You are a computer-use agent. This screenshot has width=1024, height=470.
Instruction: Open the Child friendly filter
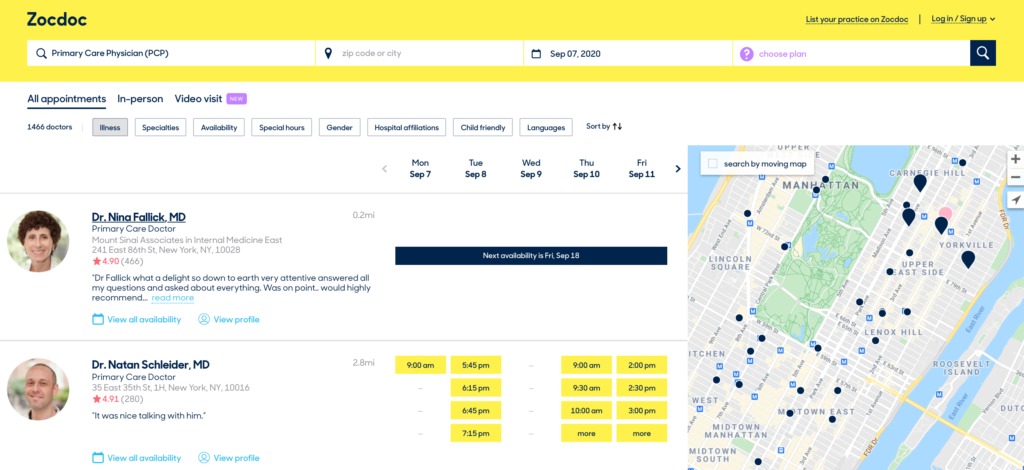point(483,127)
